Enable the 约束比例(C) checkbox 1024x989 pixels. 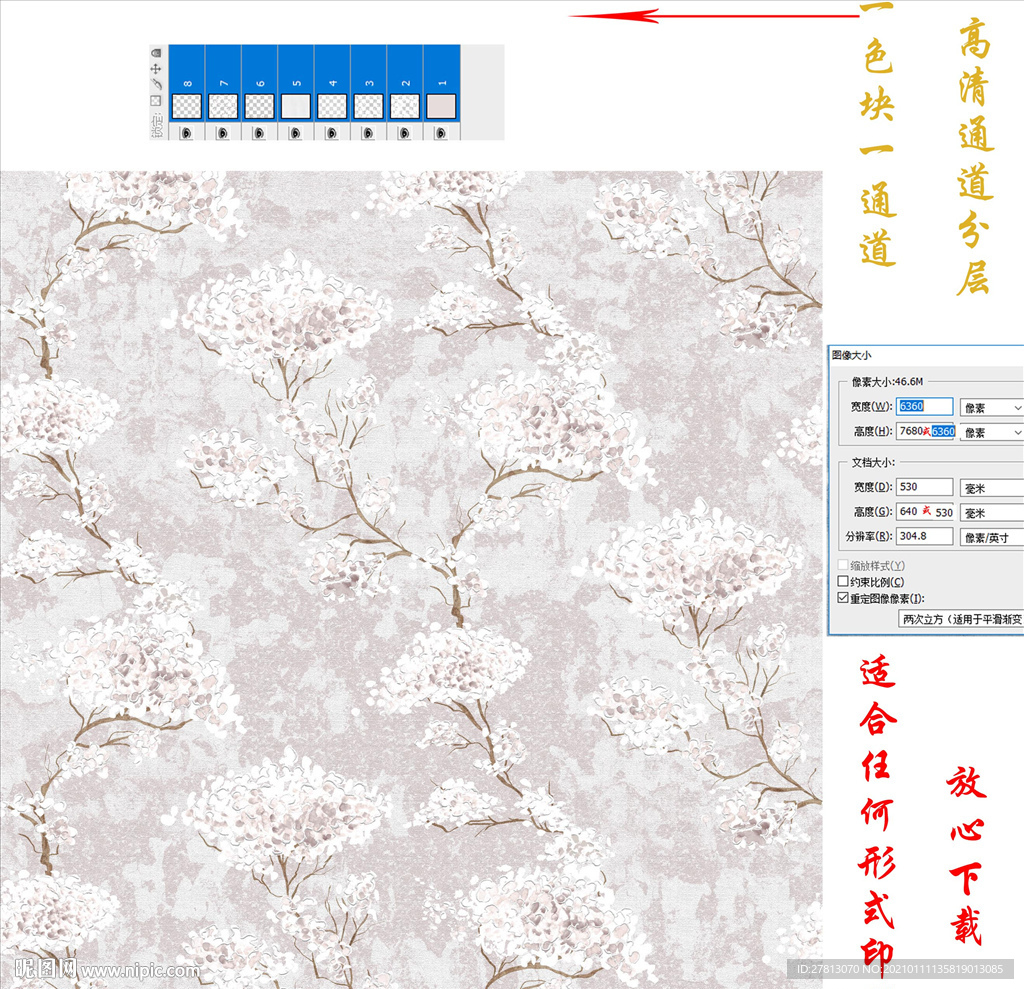pyautogui.click(x=843, y=581)
